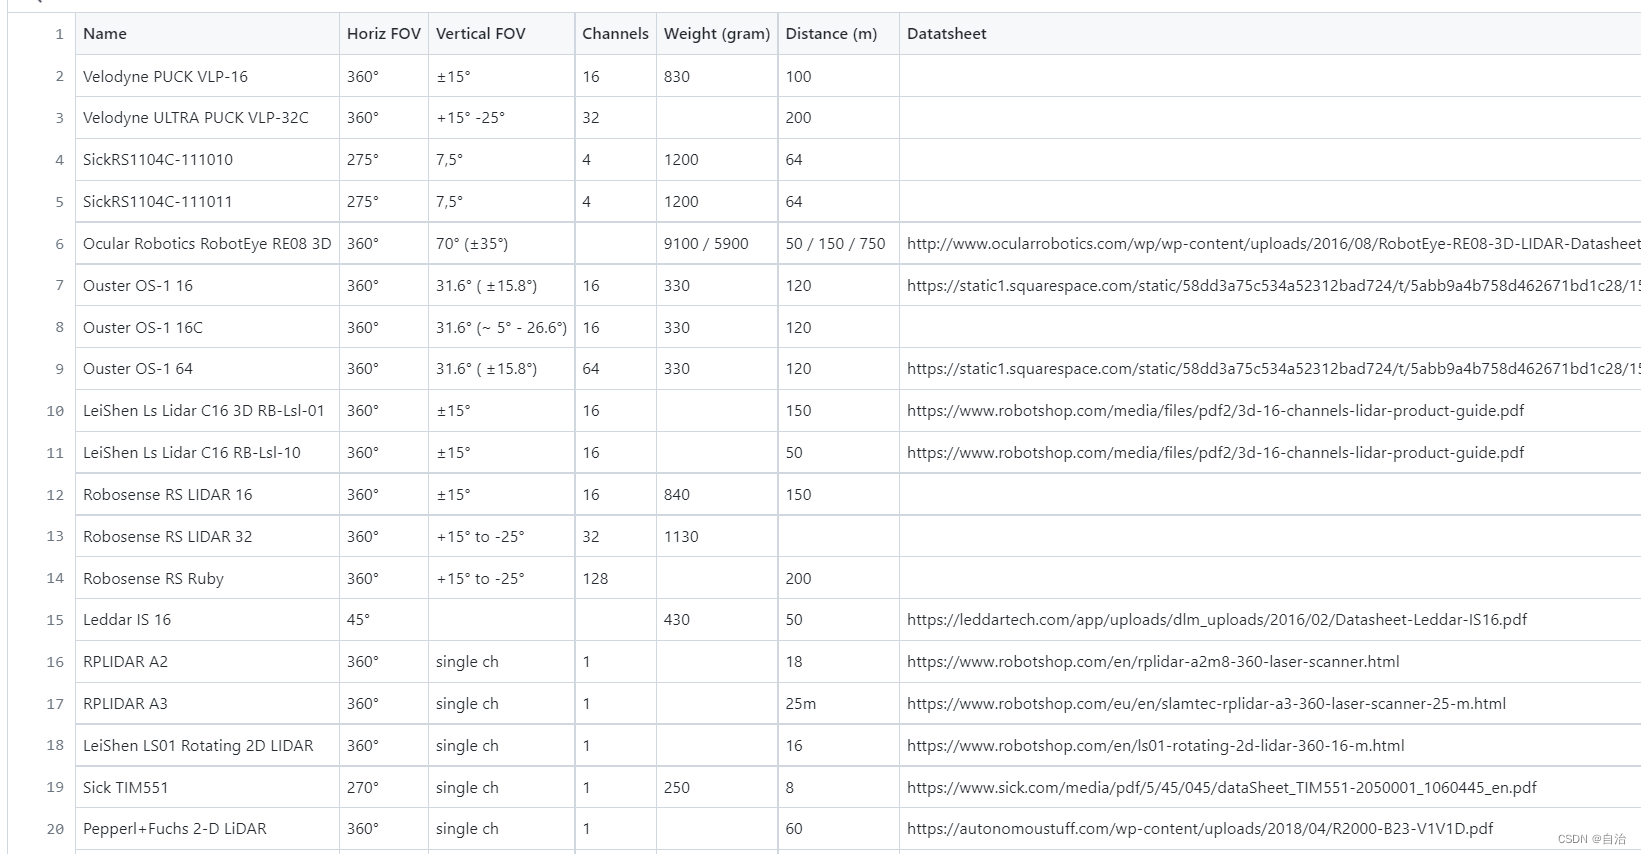Click the Horiz FOV column header
The width and height of the screenshot is (1641, 854).
click(383, 34)
